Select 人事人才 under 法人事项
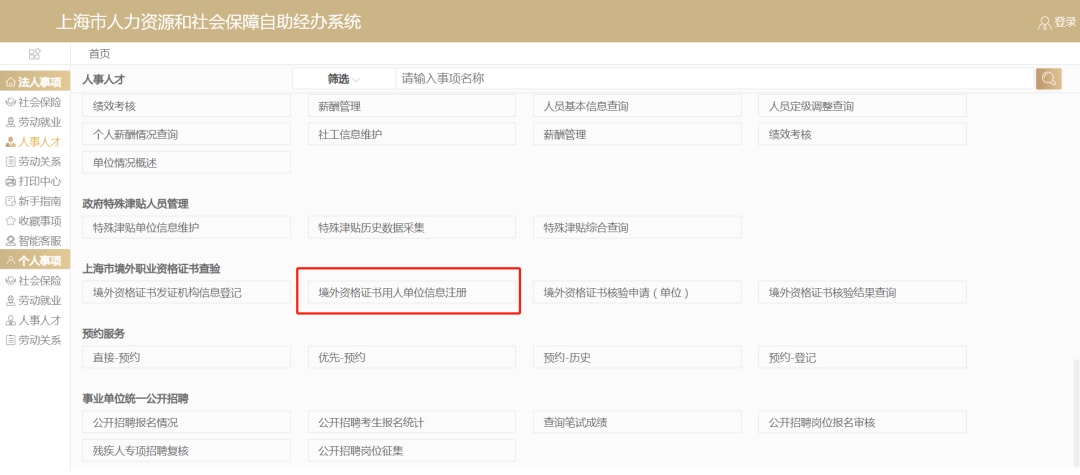The height and width of the screenshot is (475, 1080). click(34, 142)
